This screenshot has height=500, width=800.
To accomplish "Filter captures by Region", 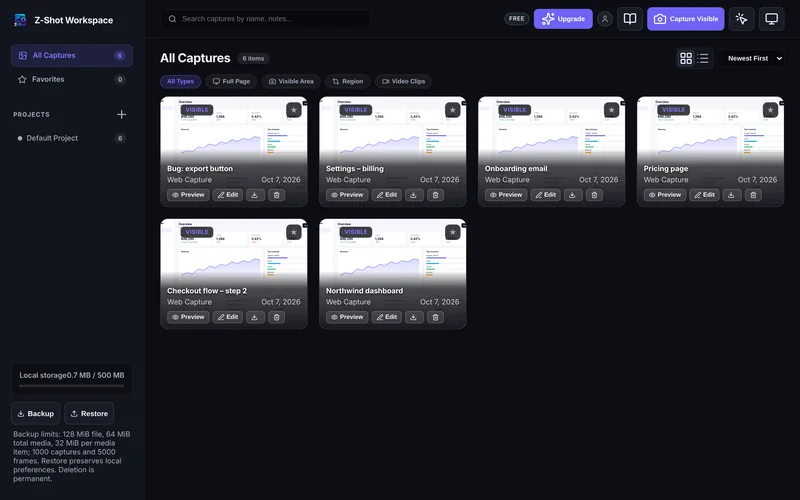I will pos(347,81).
